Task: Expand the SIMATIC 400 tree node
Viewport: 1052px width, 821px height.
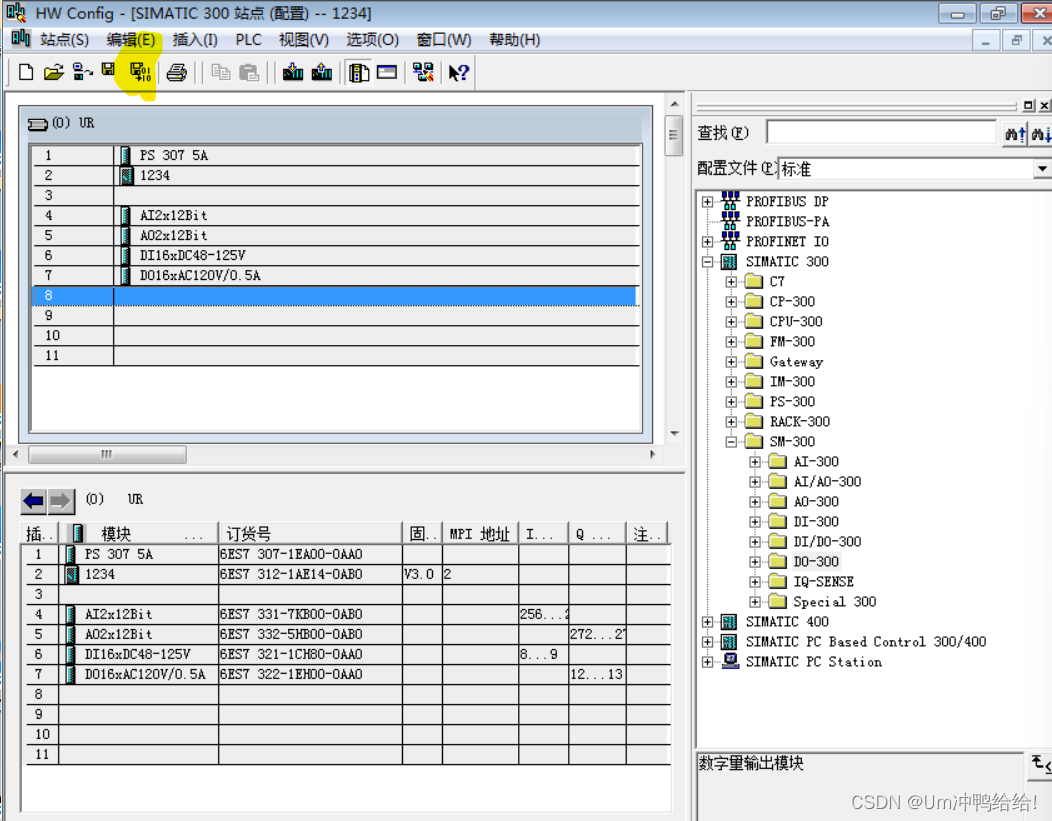Action: 707,622
